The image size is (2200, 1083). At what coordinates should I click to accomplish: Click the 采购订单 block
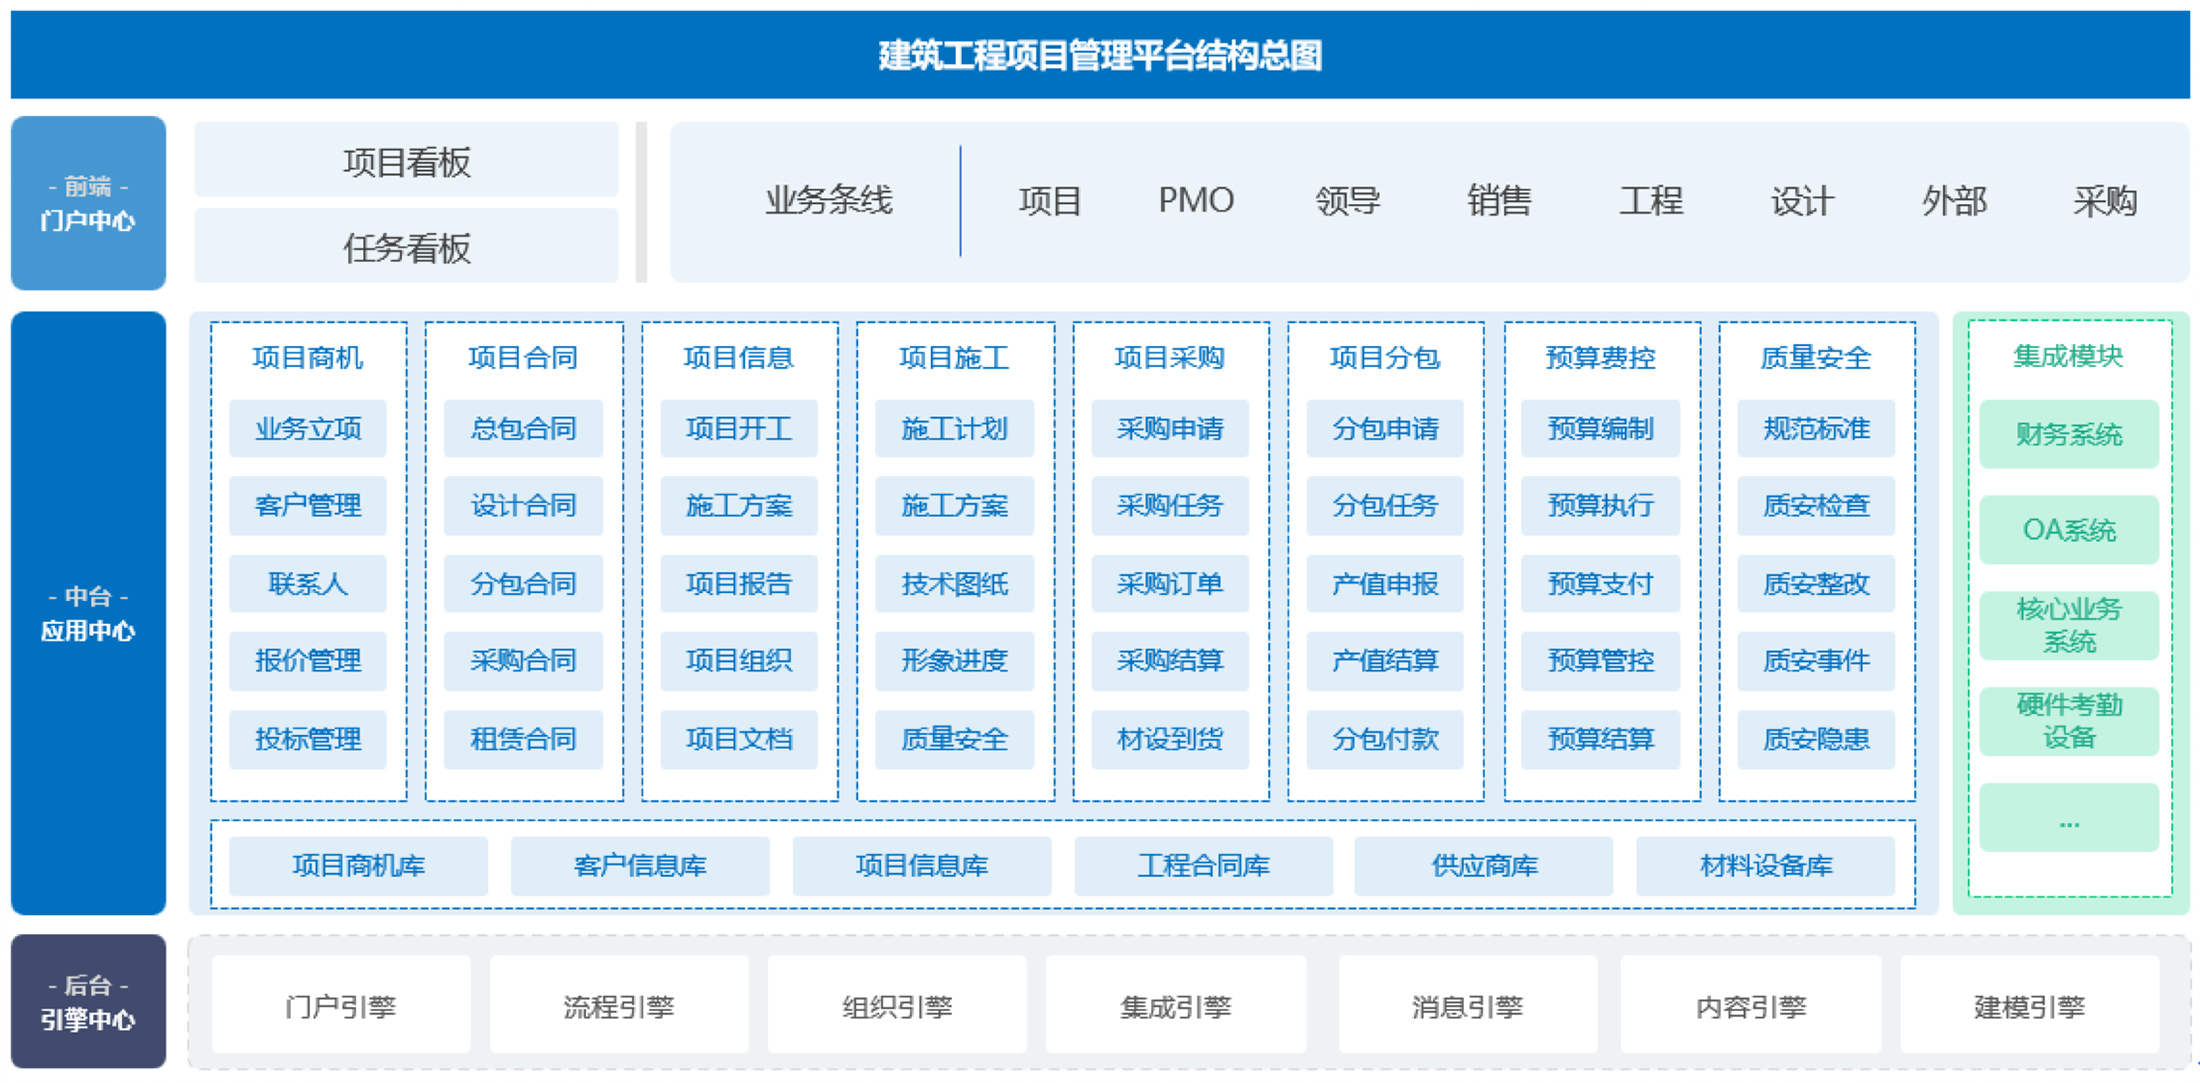[1169, 583]
